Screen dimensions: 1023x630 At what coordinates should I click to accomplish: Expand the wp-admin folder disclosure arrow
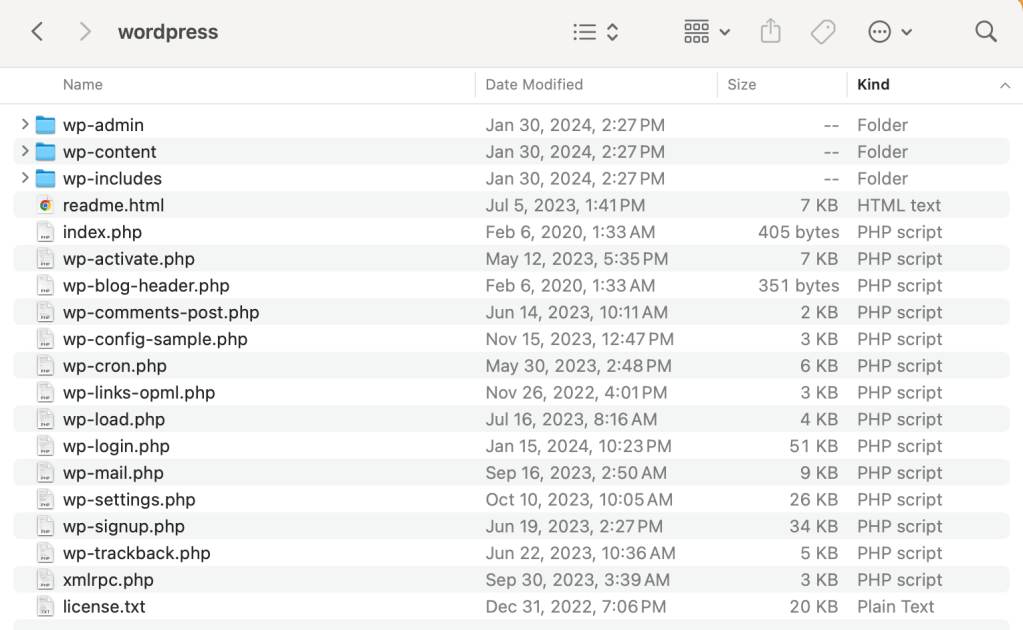[x=24, y=125]
